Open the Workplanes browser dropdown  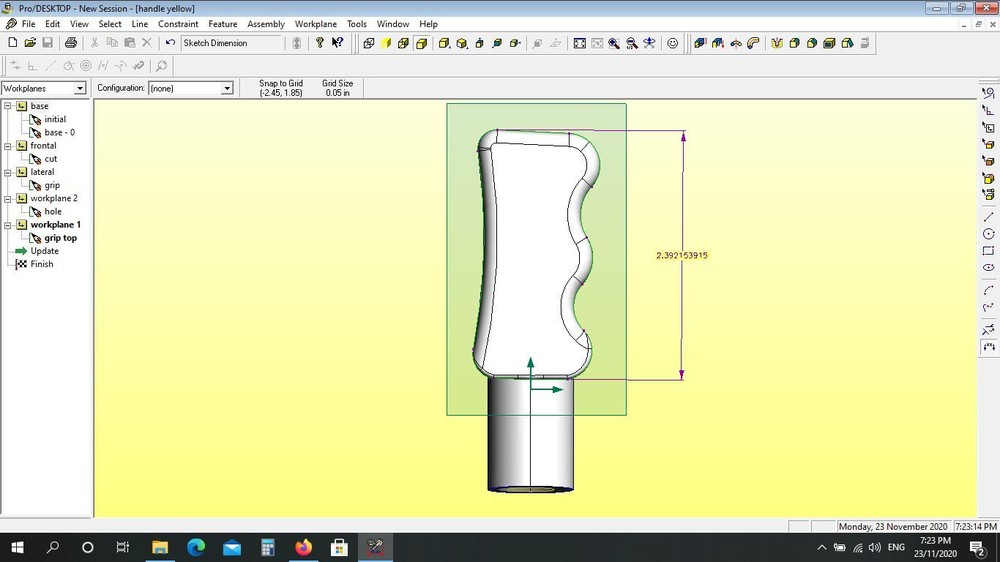point(80,89)
